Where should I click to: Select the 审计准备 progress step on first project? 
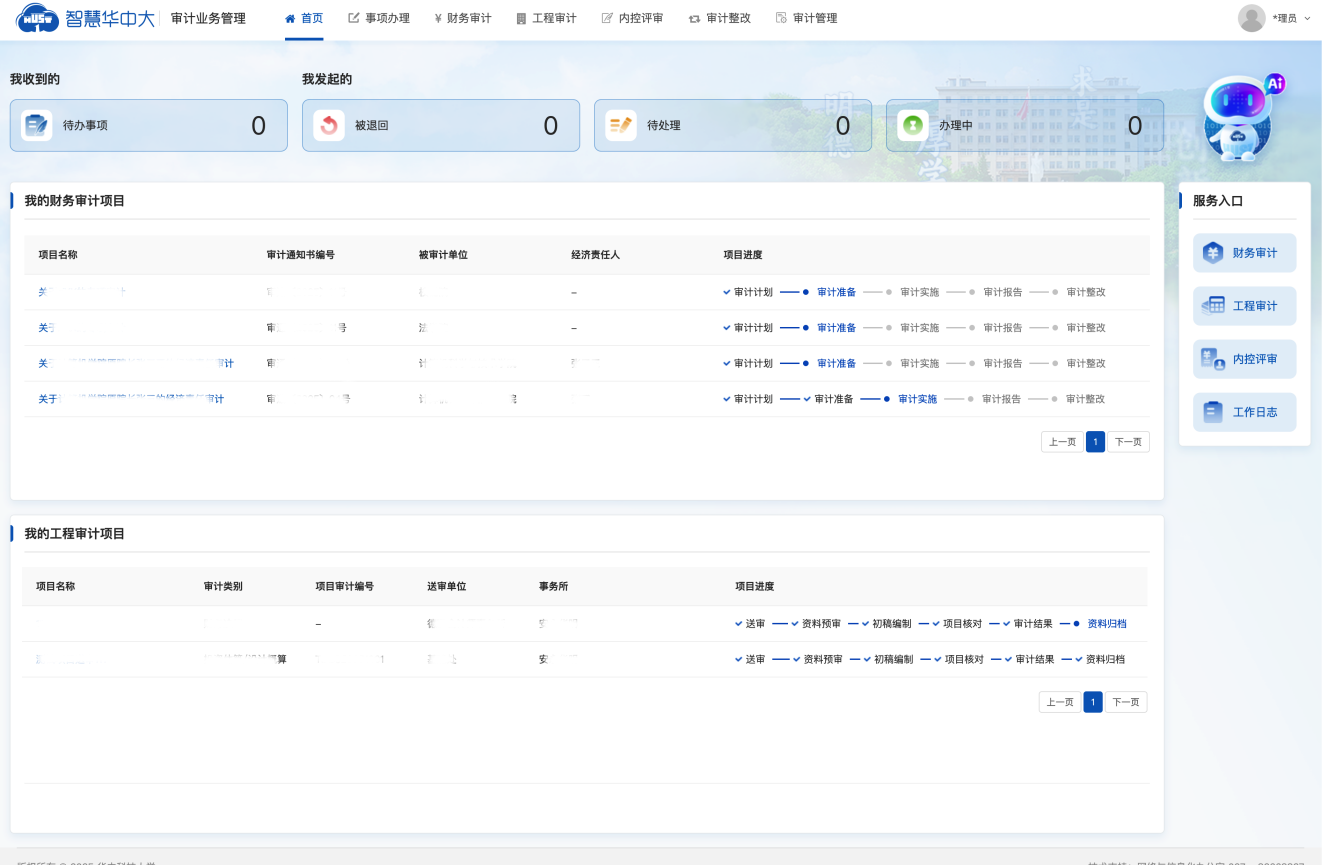[x=836, y=291]
